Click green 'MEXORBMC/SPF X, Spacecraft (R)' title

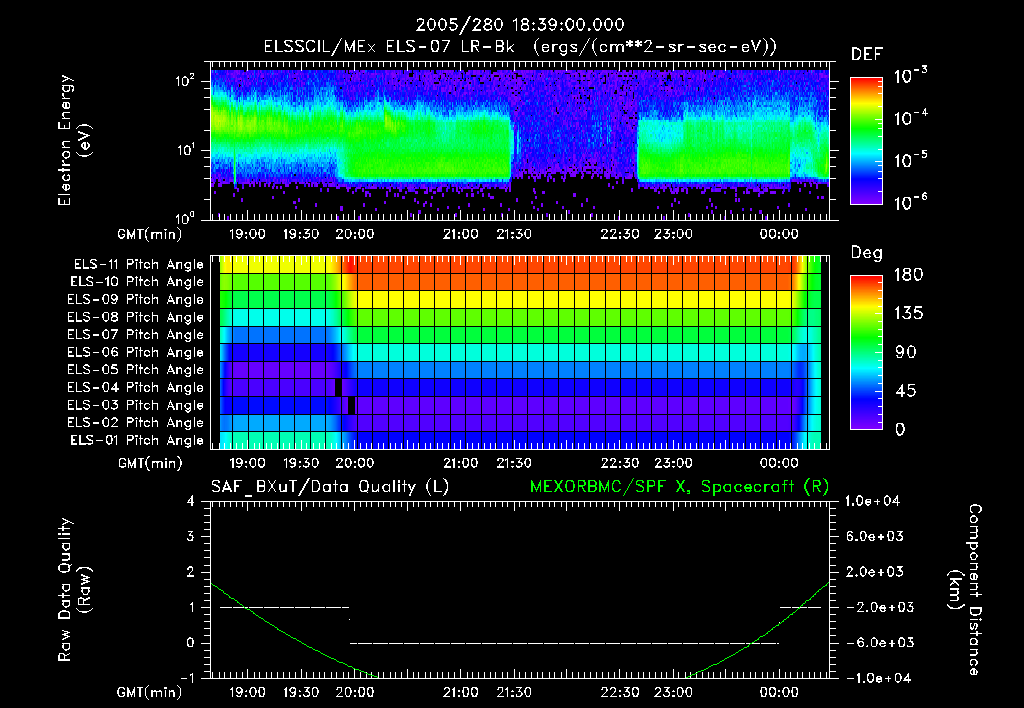tap(679, 487)
